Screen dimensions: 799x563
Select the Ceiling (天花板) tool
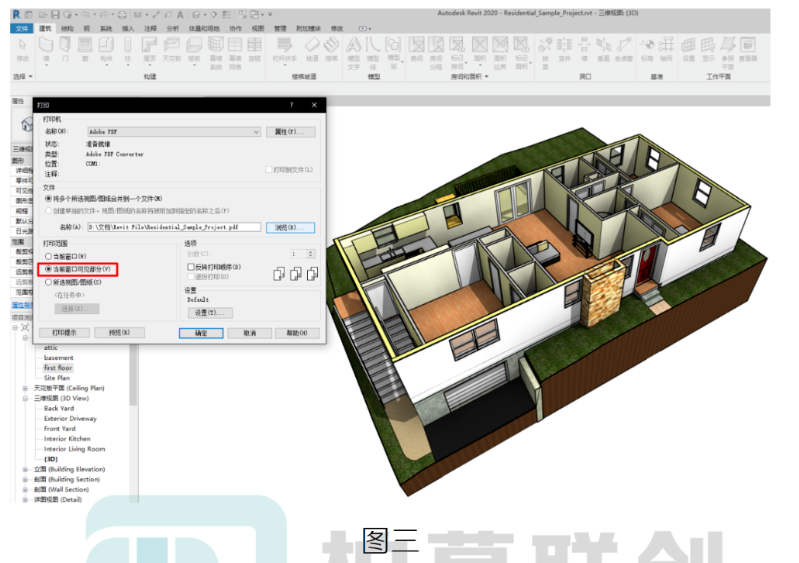[x=171, y=49]
